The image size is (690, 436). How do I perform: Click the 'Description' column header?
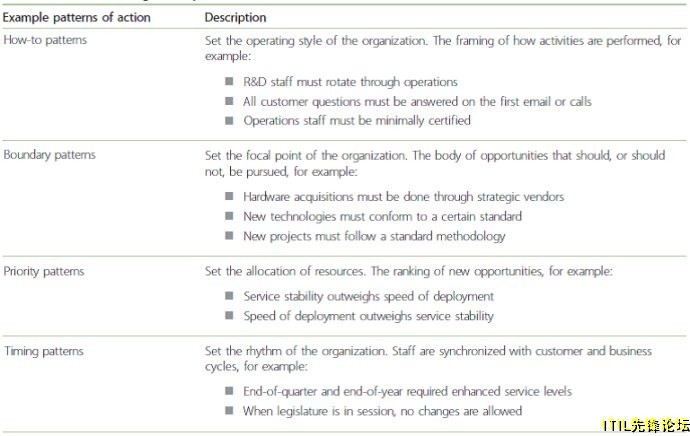tap(235, 18)
